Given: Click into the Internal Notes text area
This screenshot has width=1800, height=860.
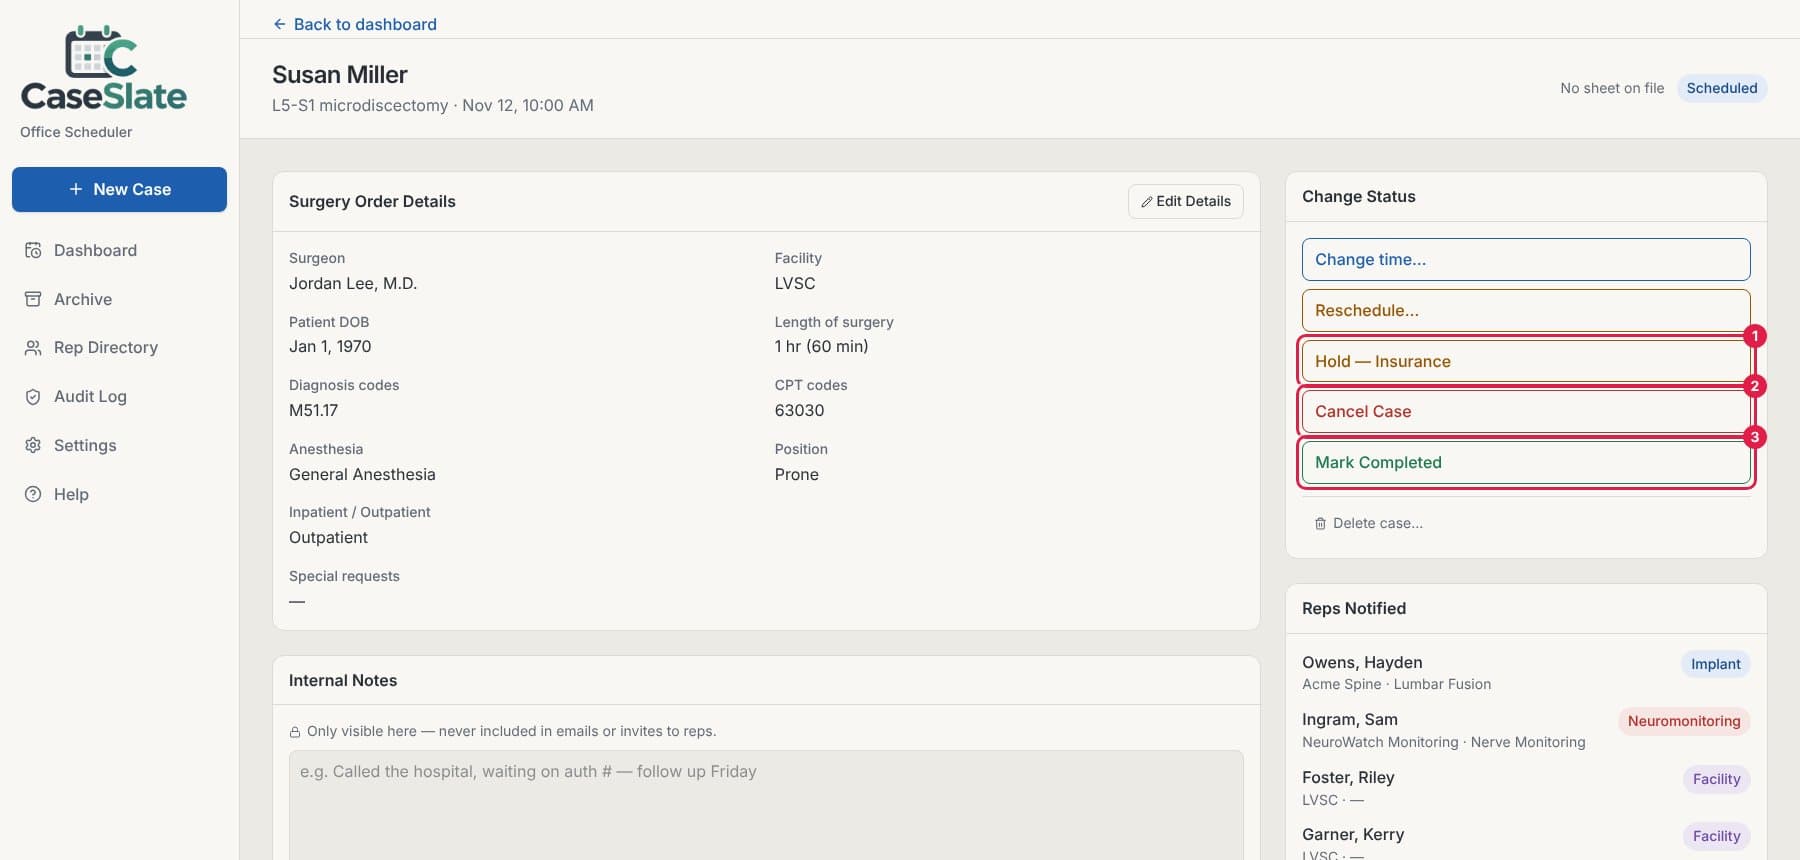Looking at the screenshot, I should 766,805.
